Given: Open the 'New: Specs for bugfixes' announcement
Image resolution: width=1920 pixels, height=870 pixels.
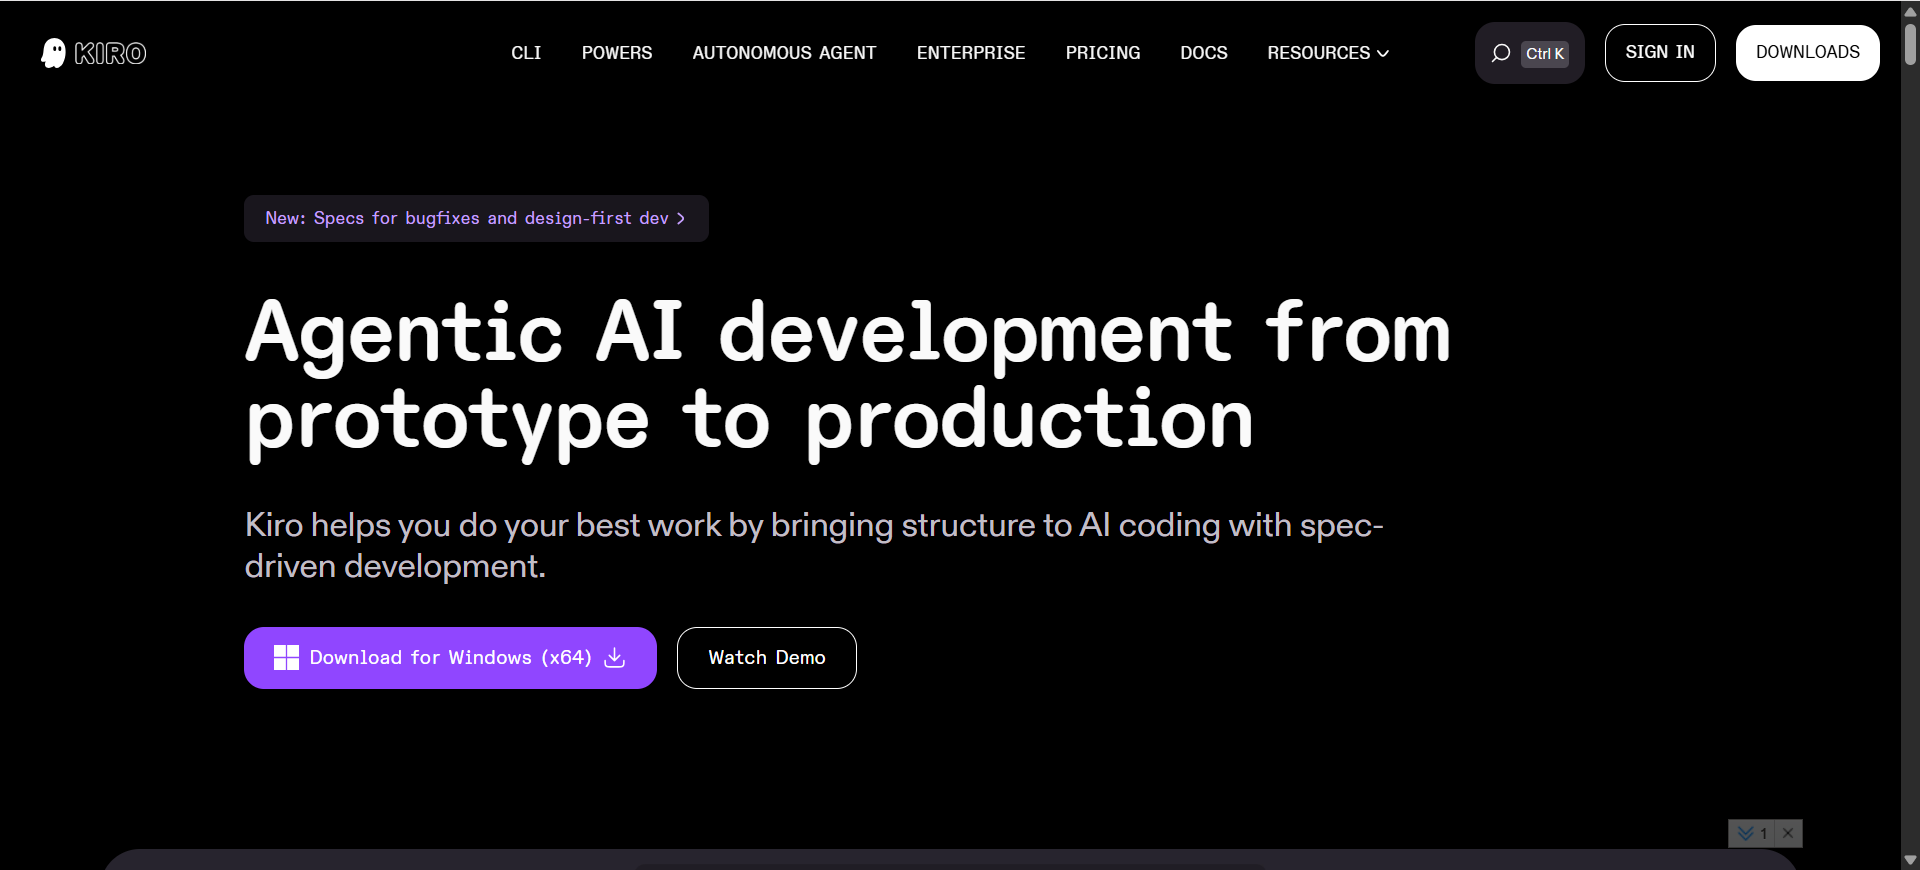Looking at the screenshot, I should pyautogui.click(x=476, y=218).
